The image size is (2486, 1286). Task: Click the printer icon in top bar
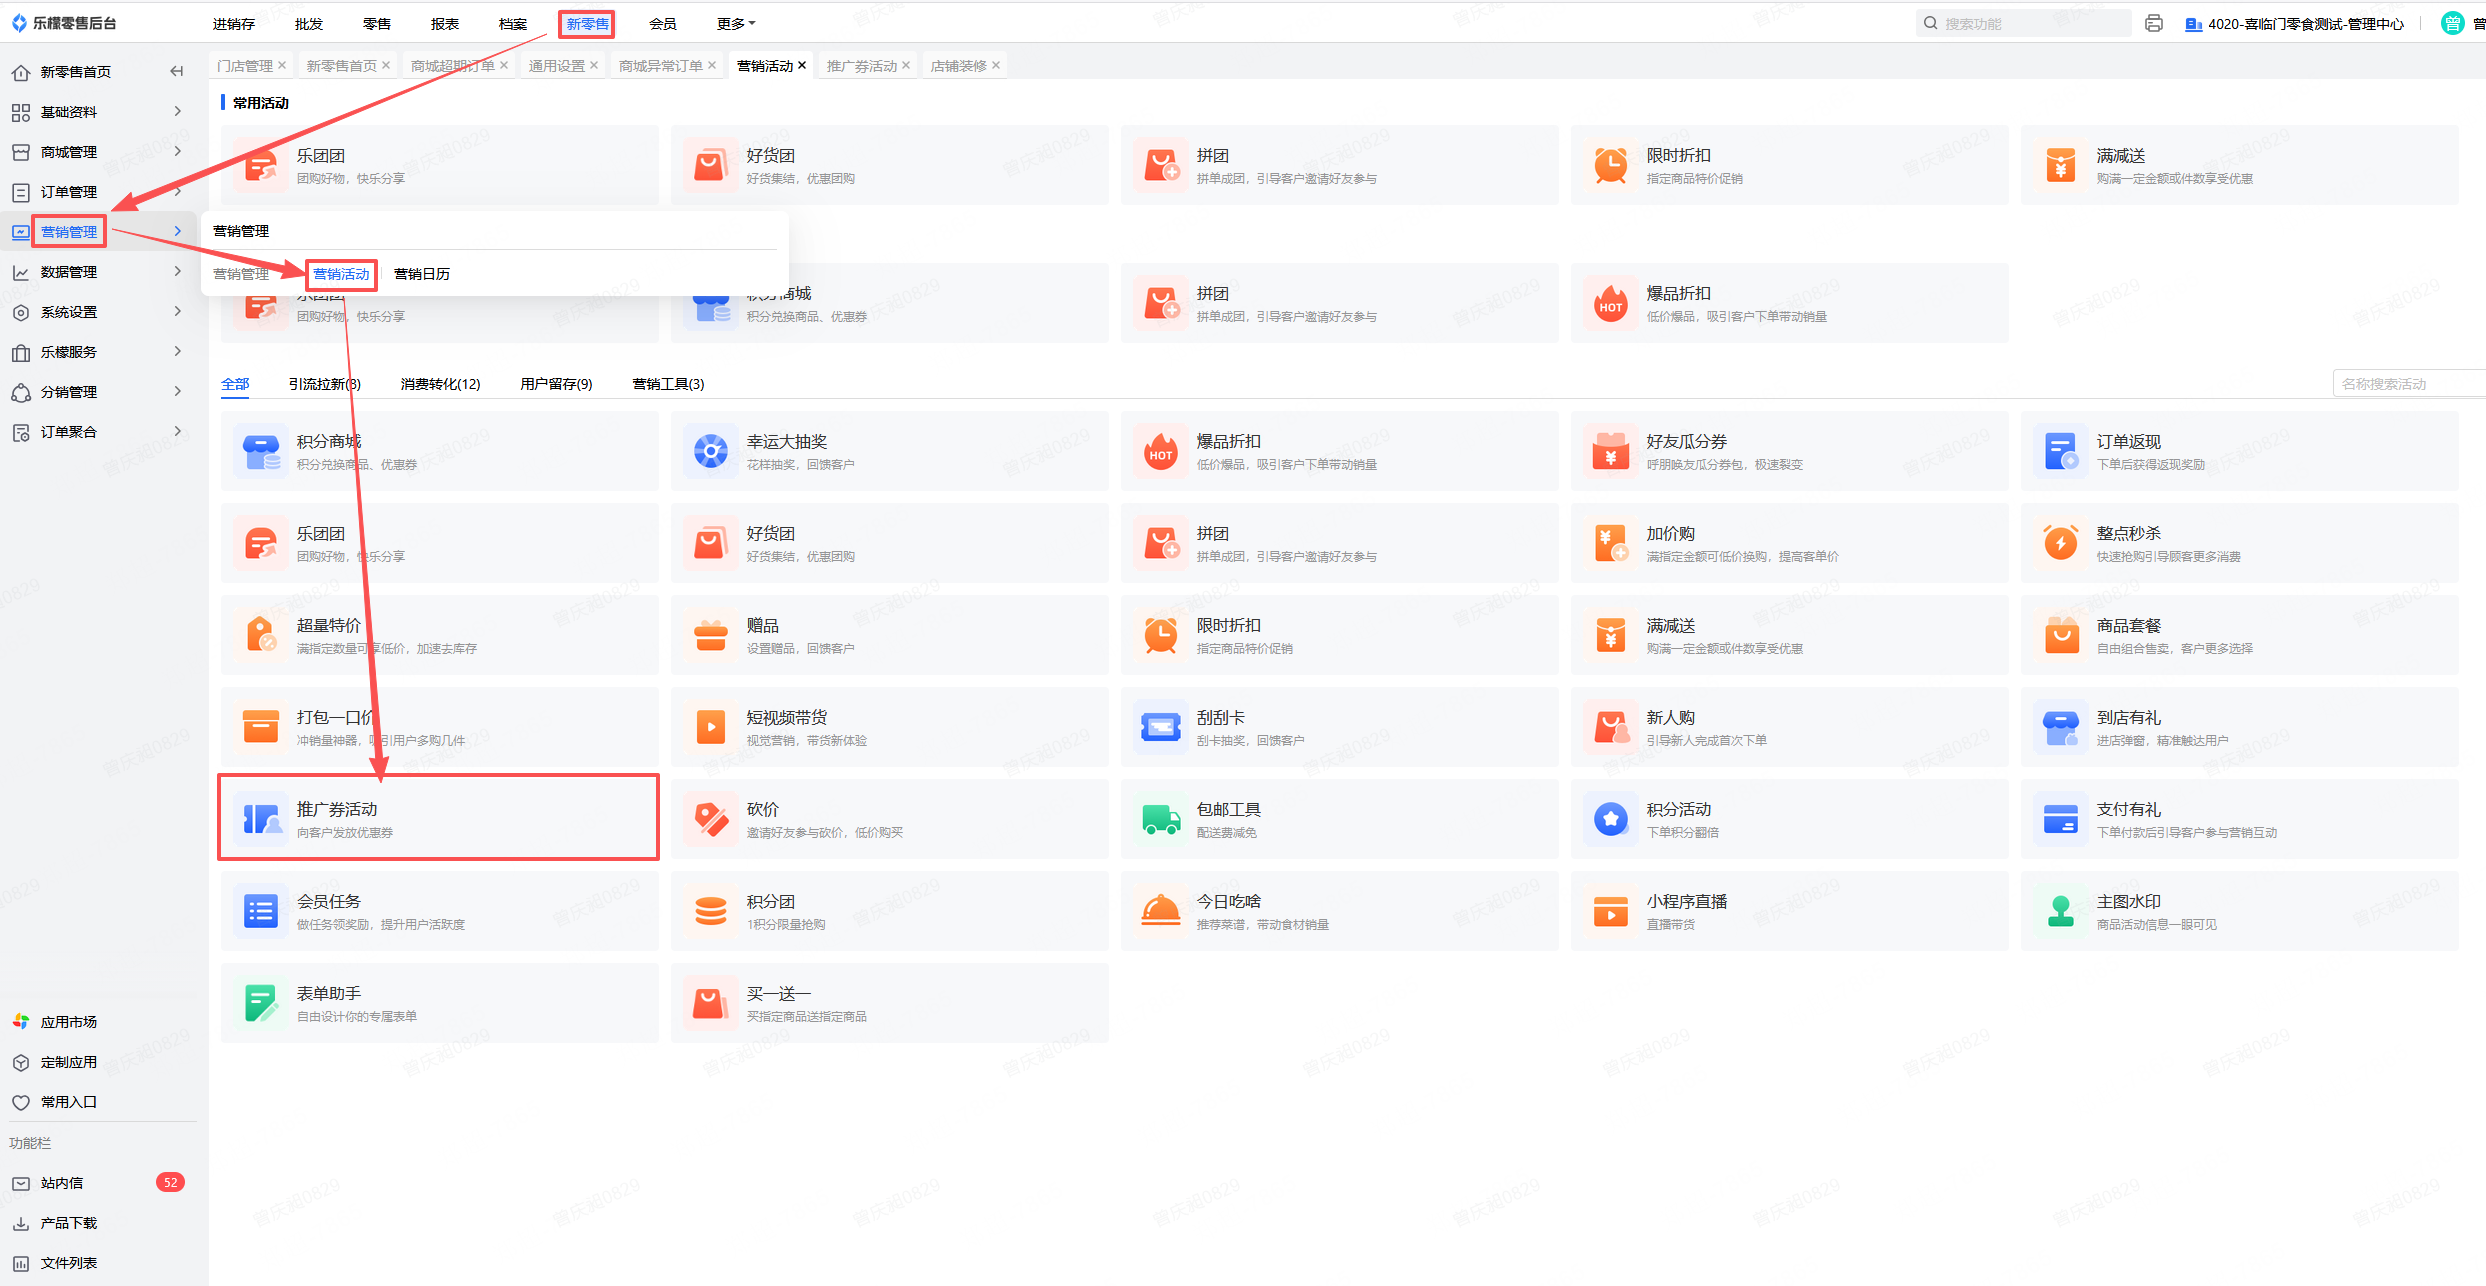2154,24
